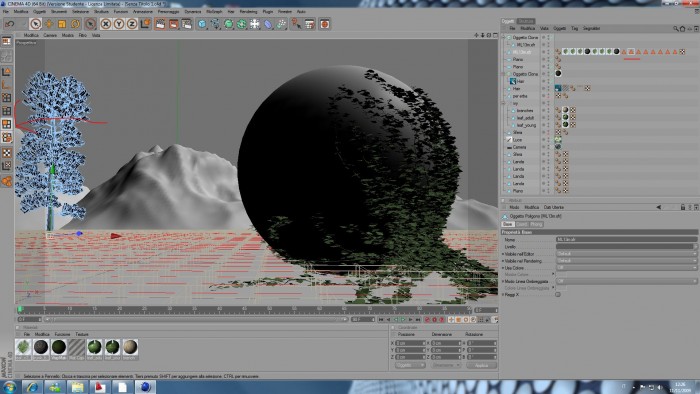This screenshot has height=394, width=700.
Task: Open the Rendering menu
Action: tap(248, 12)
